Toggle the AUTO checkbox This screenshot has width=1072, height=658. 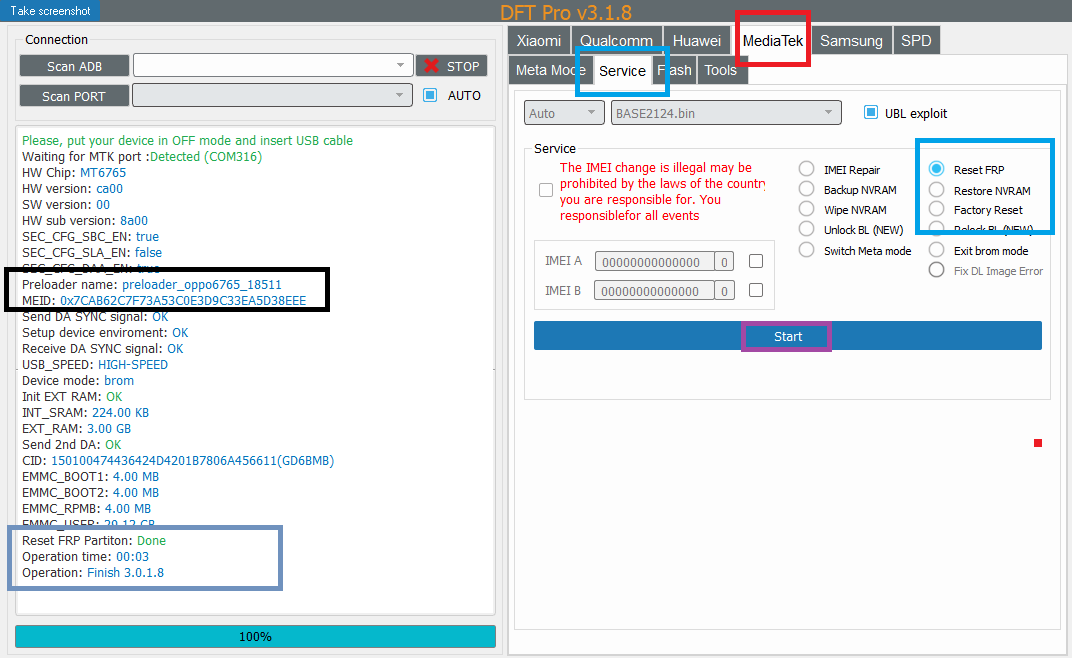tap(430, 95)
